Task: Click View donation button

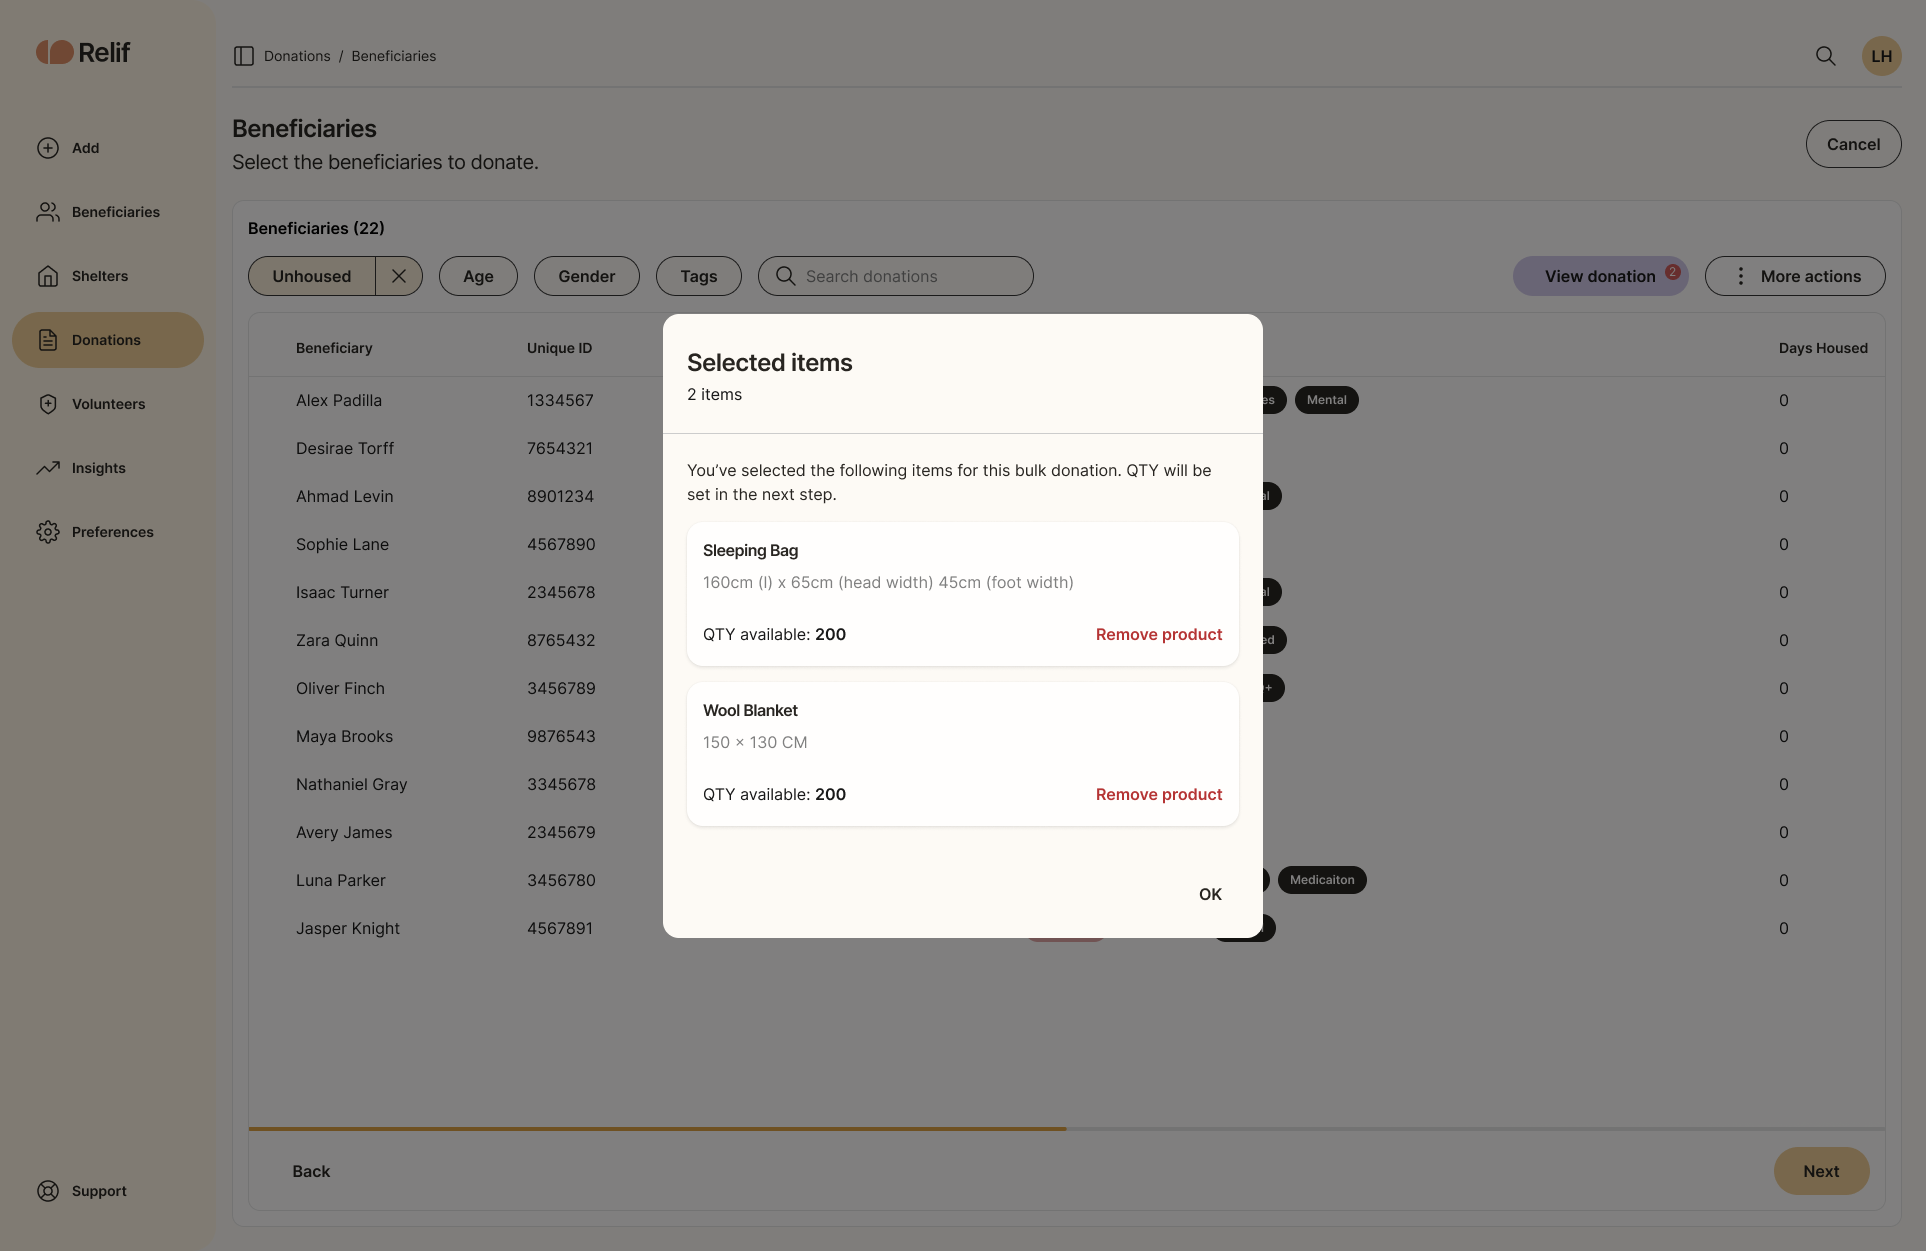Action: coord(1600,276)
